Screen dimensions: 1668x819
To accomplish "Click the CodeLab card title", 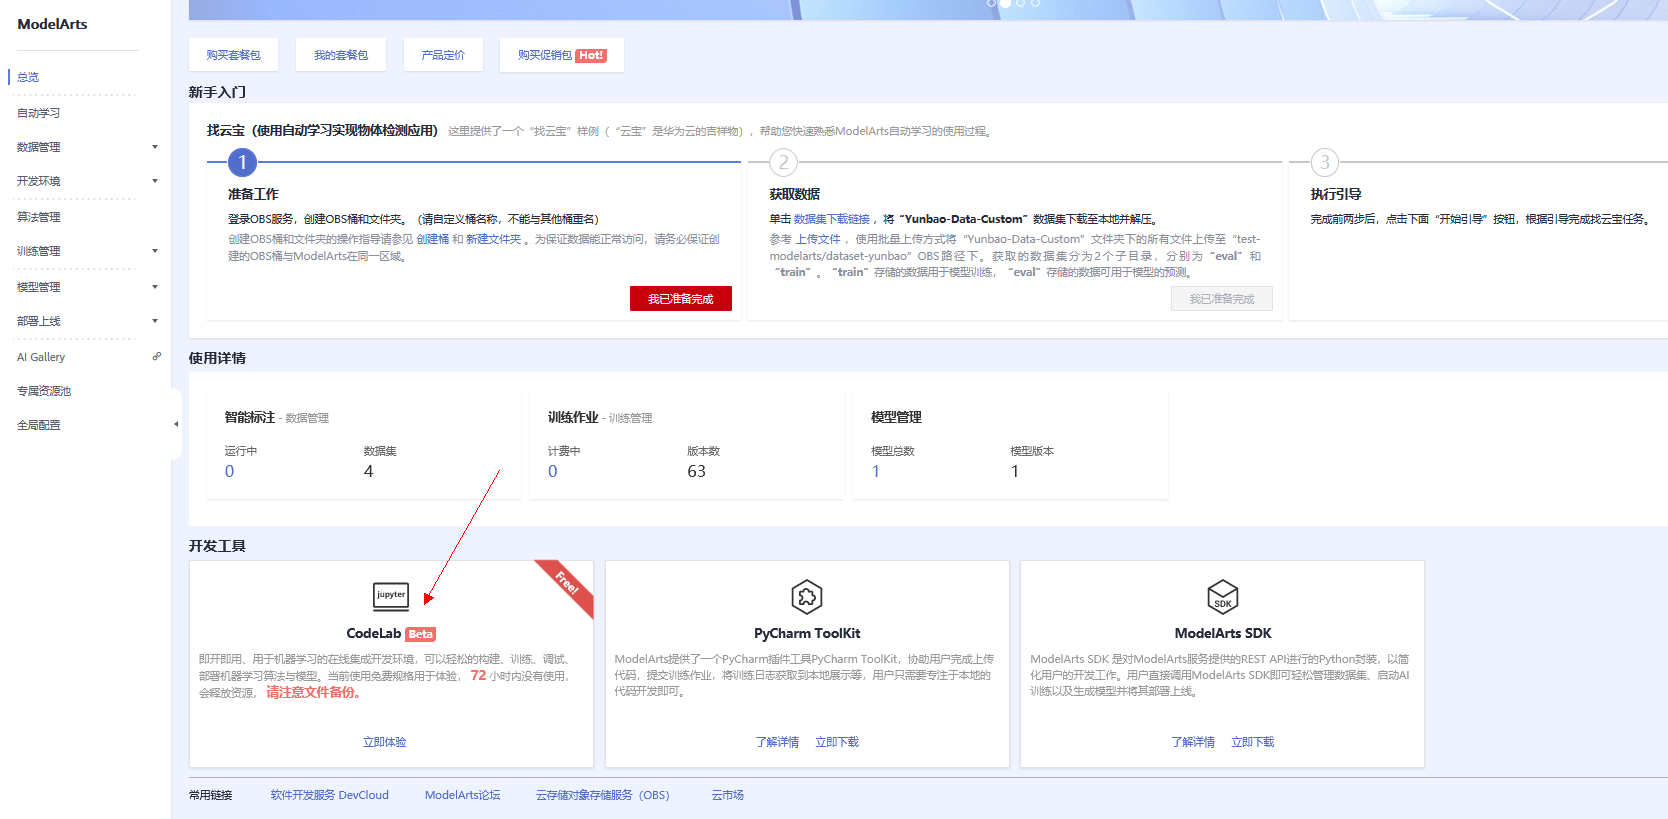I will (374, 634).
